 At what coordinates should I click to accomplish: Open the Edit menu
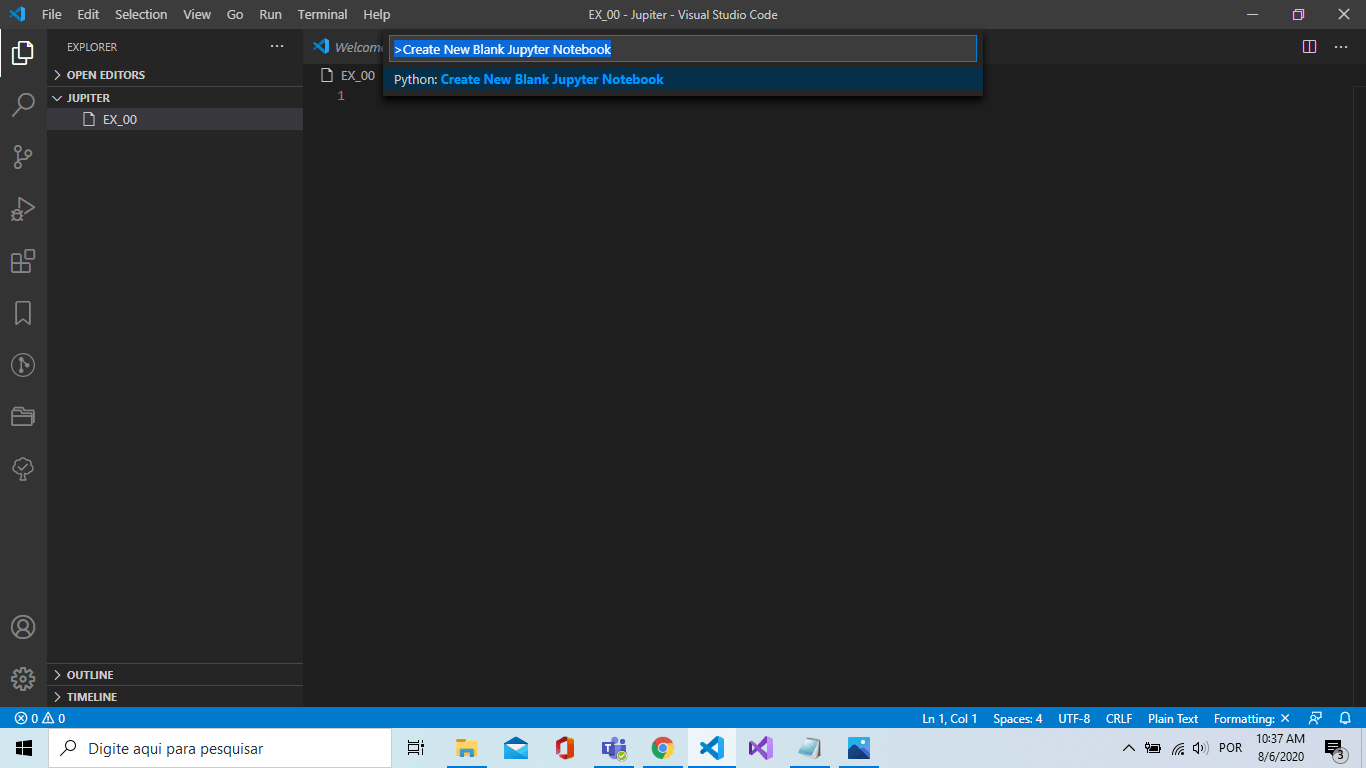click(88, 14)
